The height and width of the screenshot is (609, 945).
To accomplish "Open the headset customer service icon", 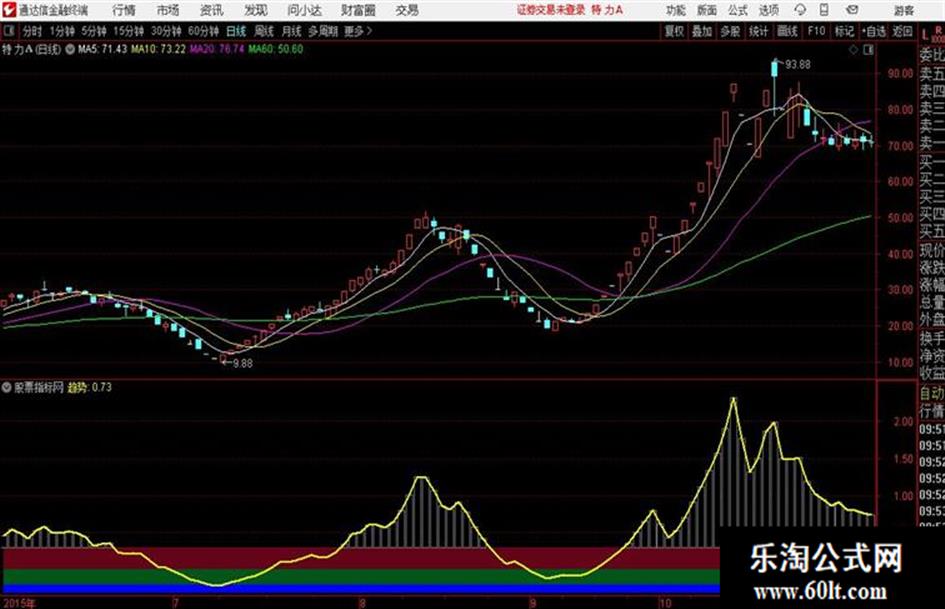I will 800,10.
